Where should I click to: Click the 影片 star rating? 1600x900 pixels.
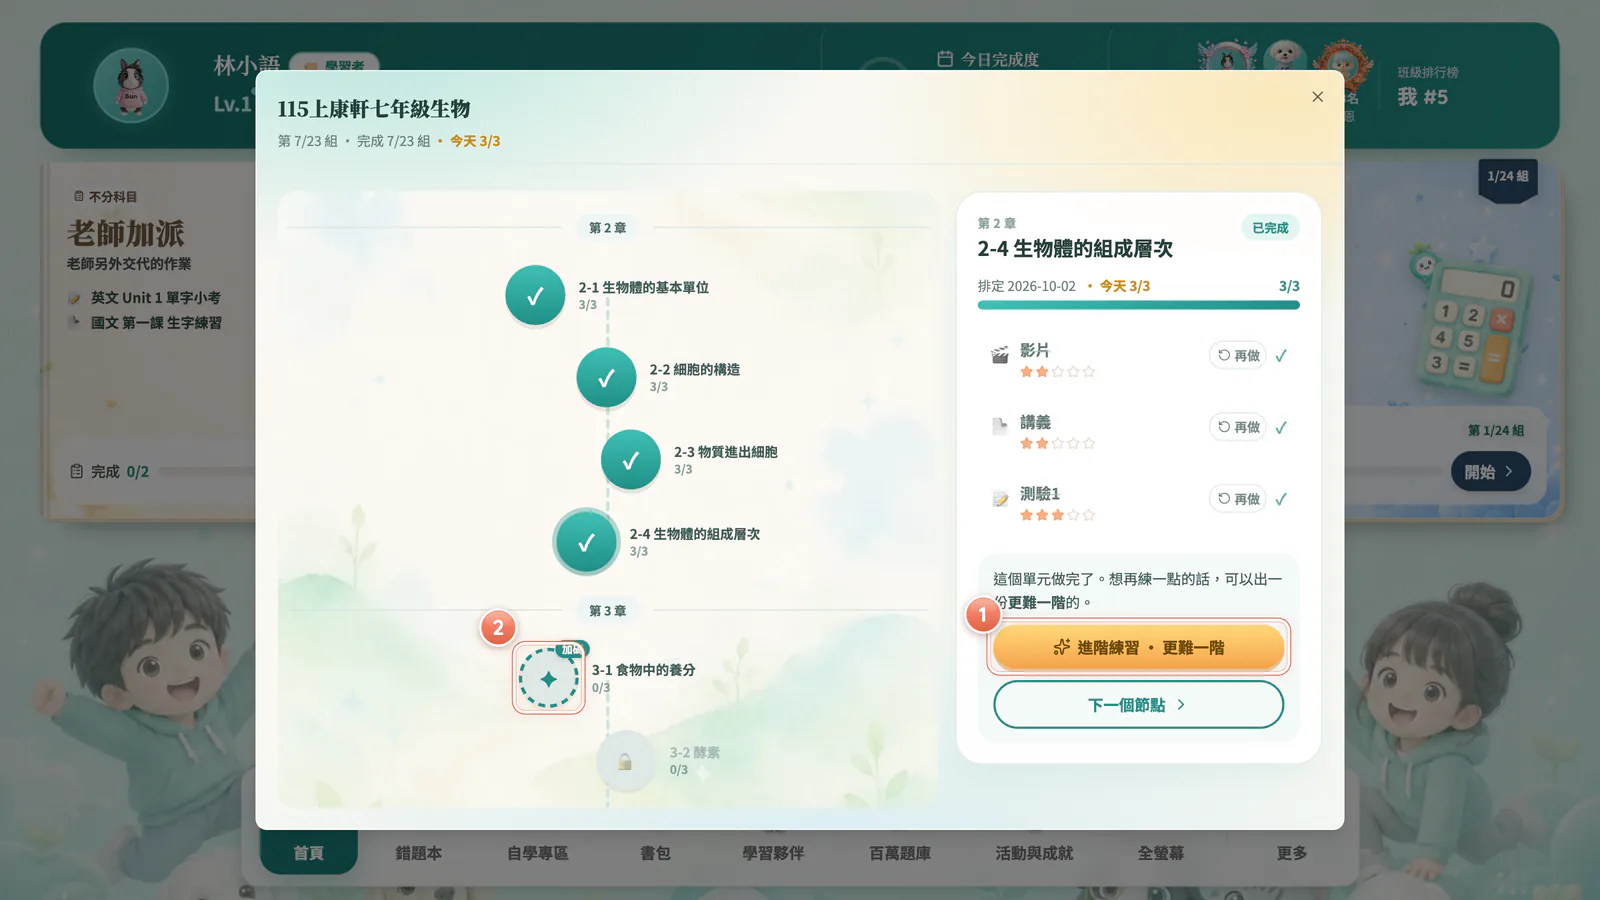[x=1057, y=372]
